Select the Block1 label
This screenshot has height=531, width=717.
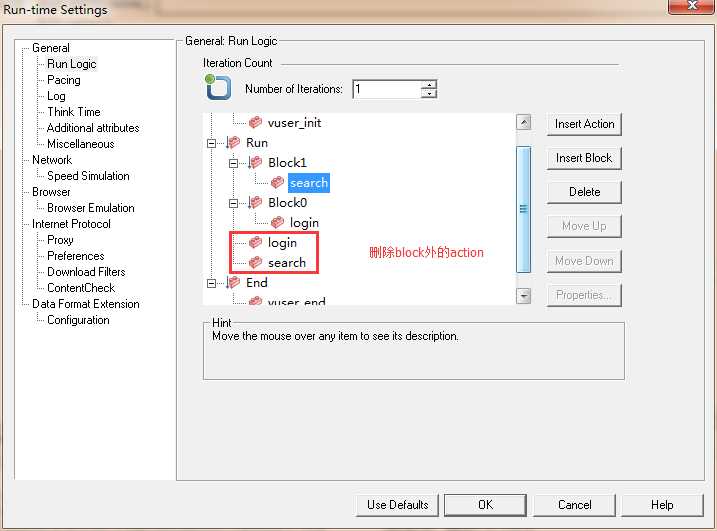(x=287, y=163)
